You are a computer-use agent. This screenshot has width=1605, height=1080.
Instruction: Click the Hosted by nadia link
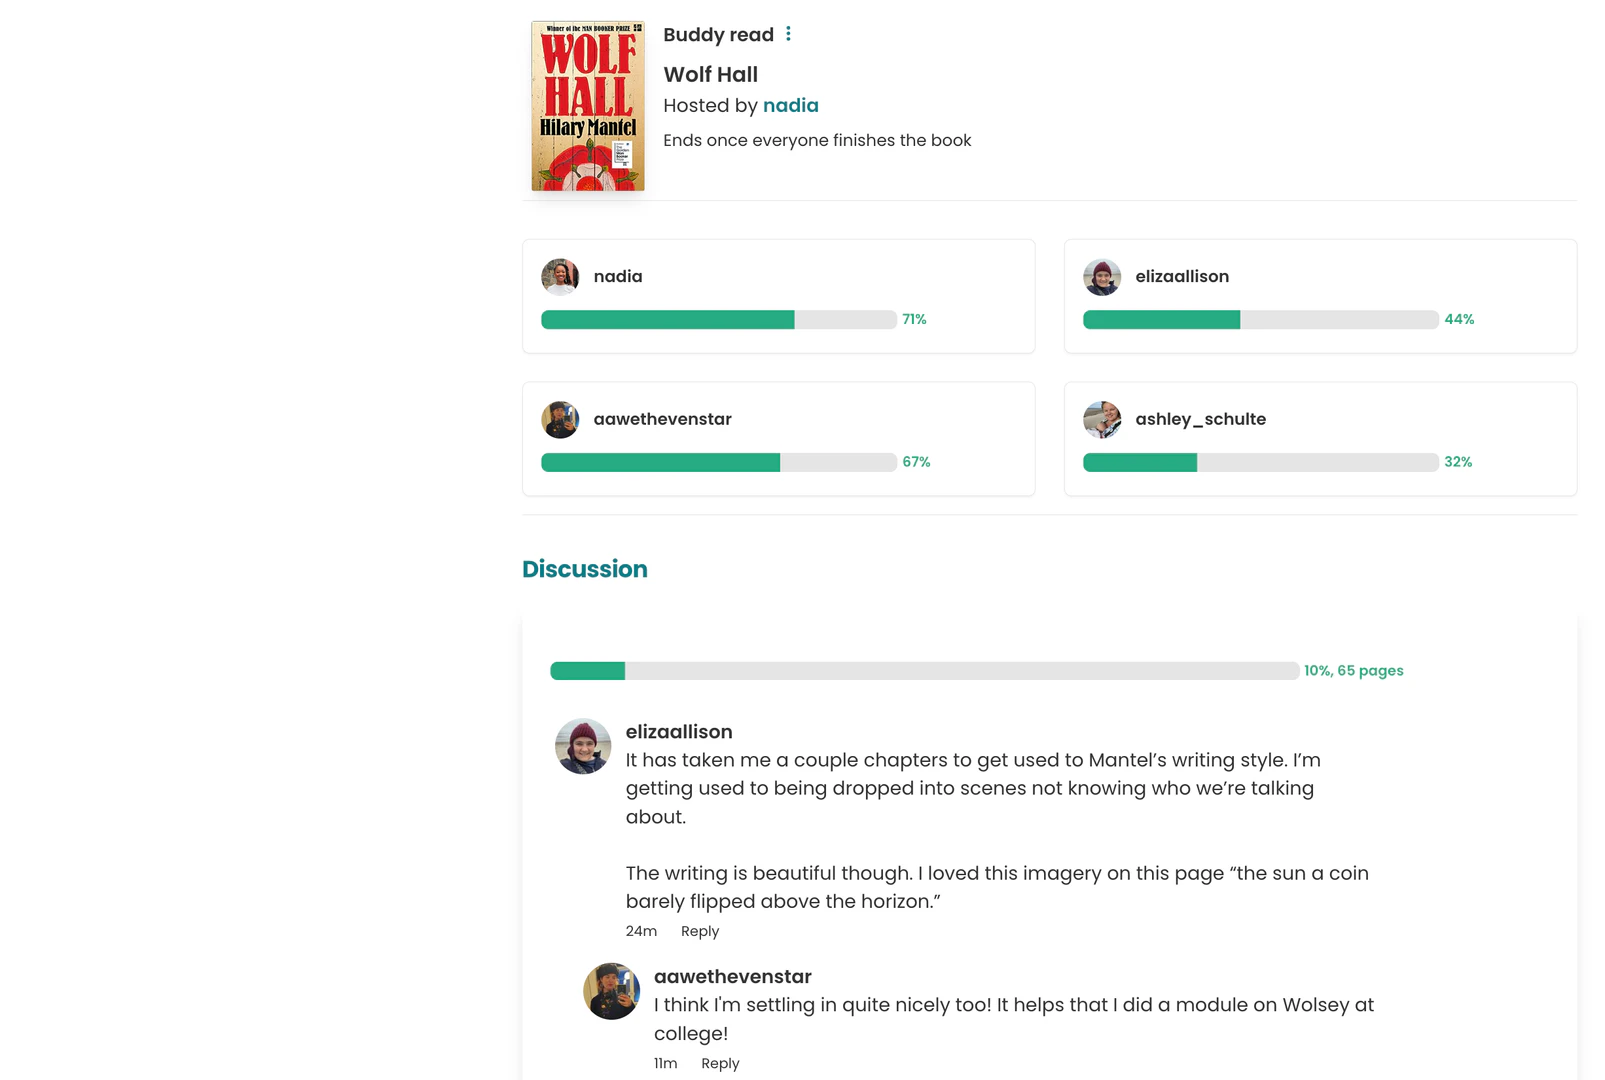tap(790, 105)
